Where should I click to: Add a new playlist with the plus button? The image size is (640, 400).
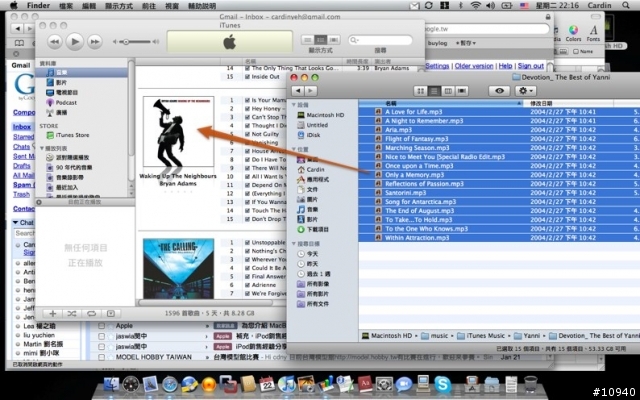[x=53, y=313]
